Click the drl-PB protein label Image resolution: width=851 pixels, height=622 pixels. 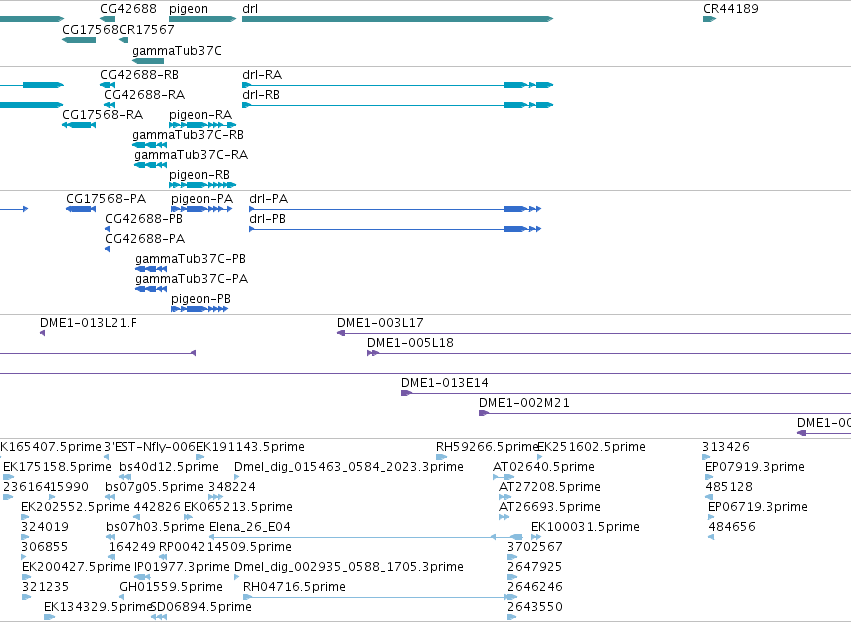click(268, 219)
